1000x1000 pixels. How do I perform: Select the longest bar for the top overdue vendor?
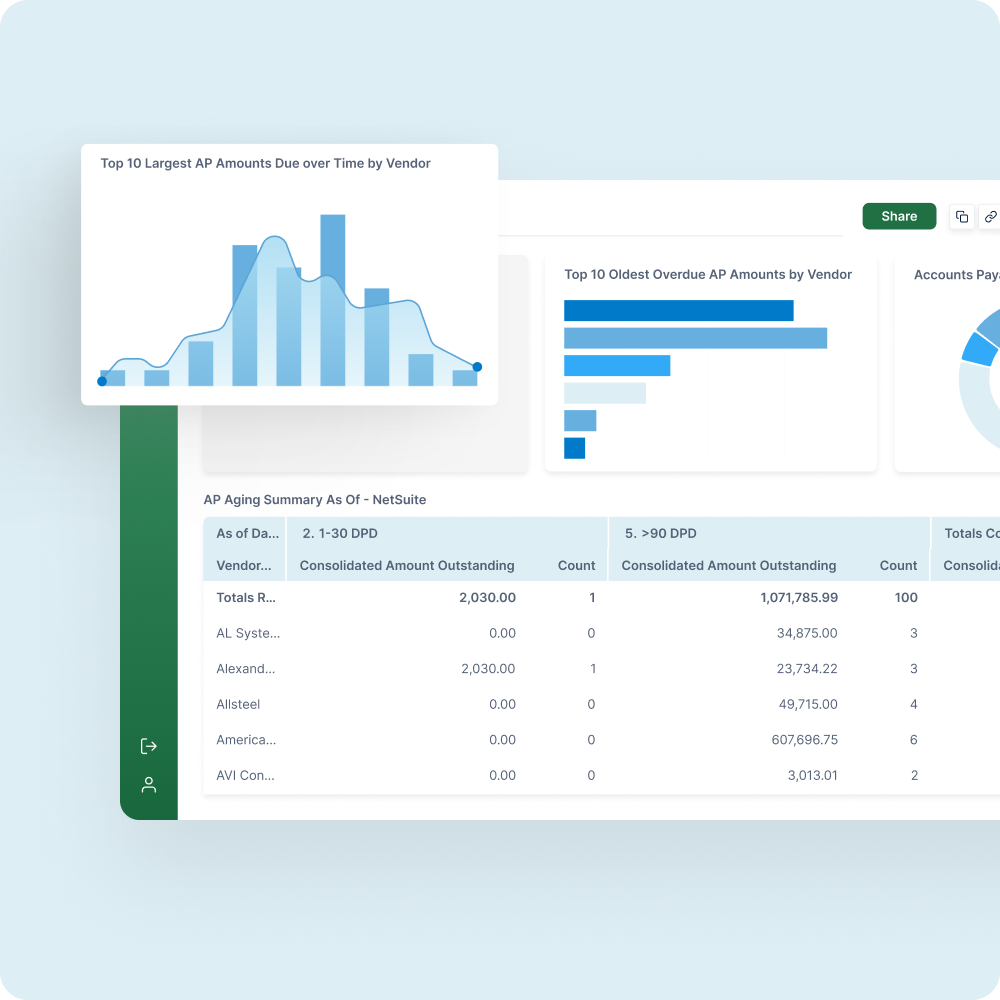(x=696, y=338)
